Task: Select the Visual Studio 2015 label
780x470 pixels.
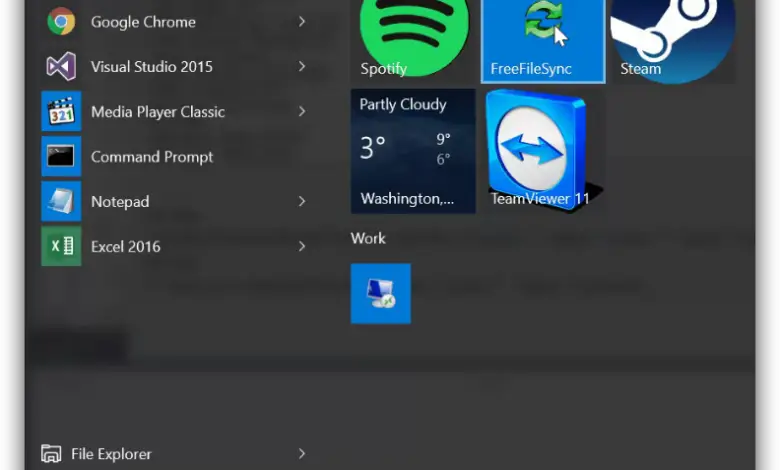Action: point(152,67)
